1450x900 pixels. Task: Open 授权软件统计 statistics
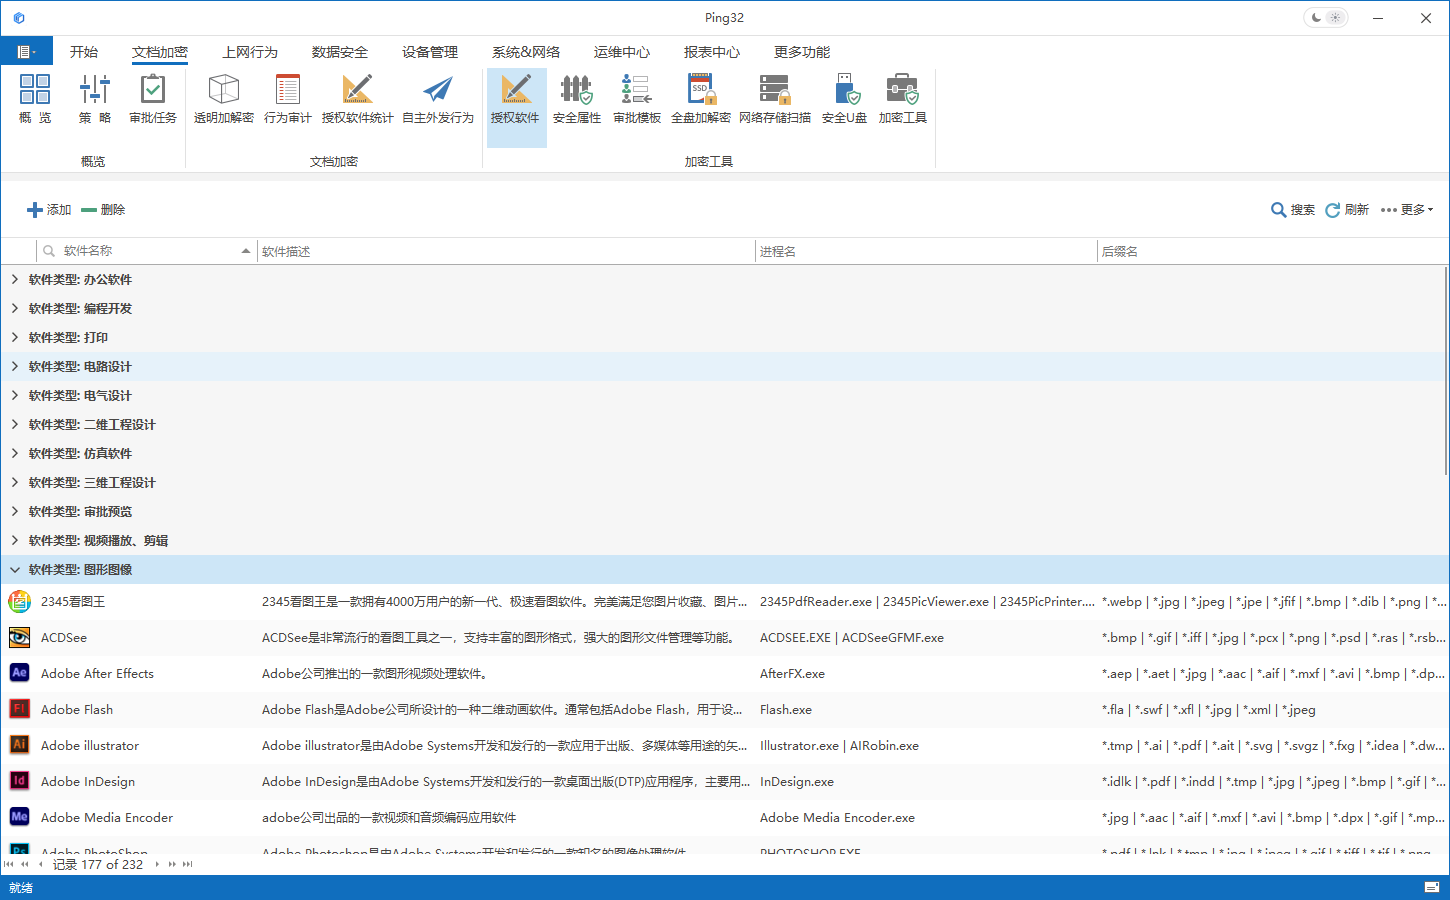357,99
